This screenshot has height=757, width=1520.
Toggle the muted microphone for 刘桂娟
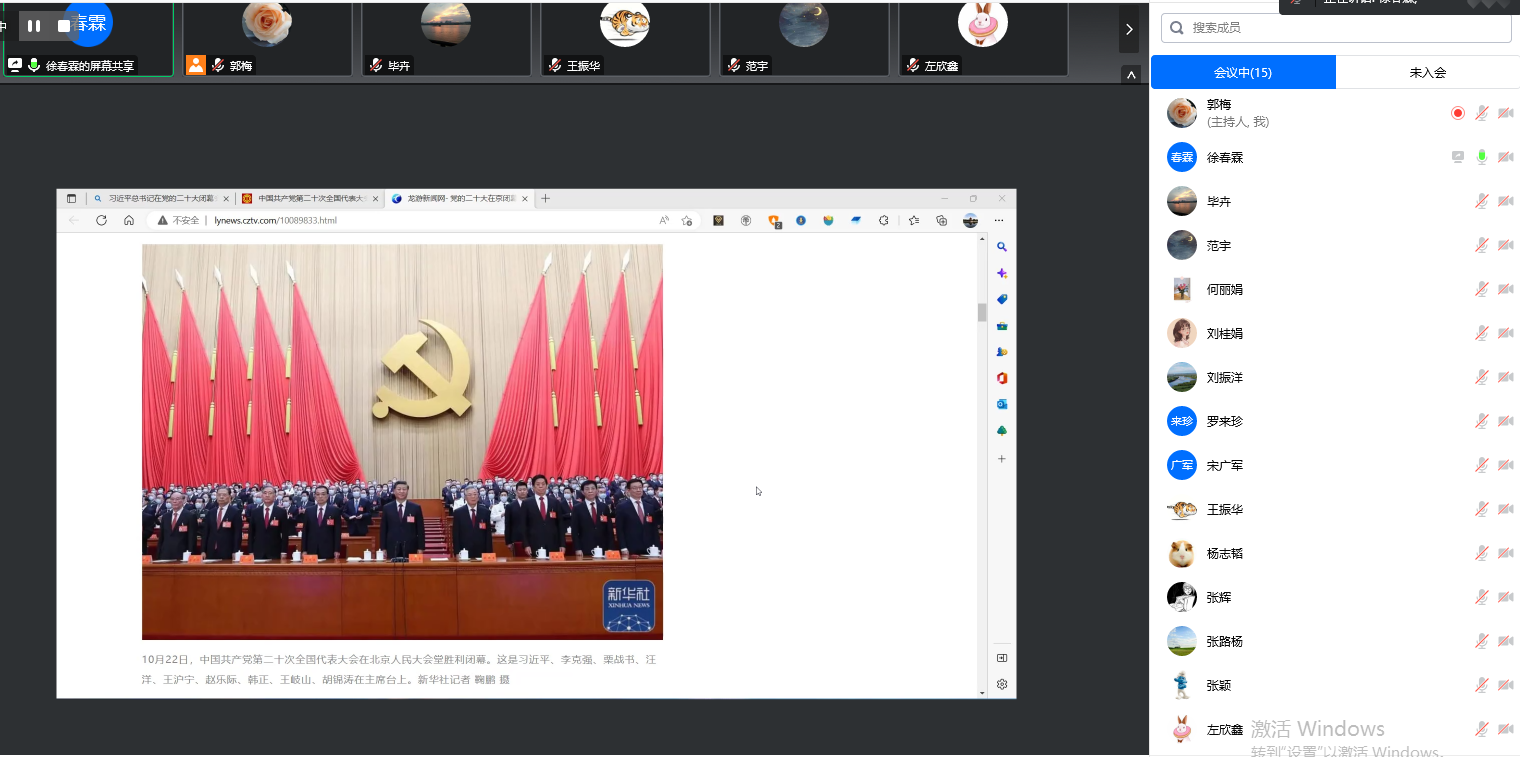(x=1482, y=333)
